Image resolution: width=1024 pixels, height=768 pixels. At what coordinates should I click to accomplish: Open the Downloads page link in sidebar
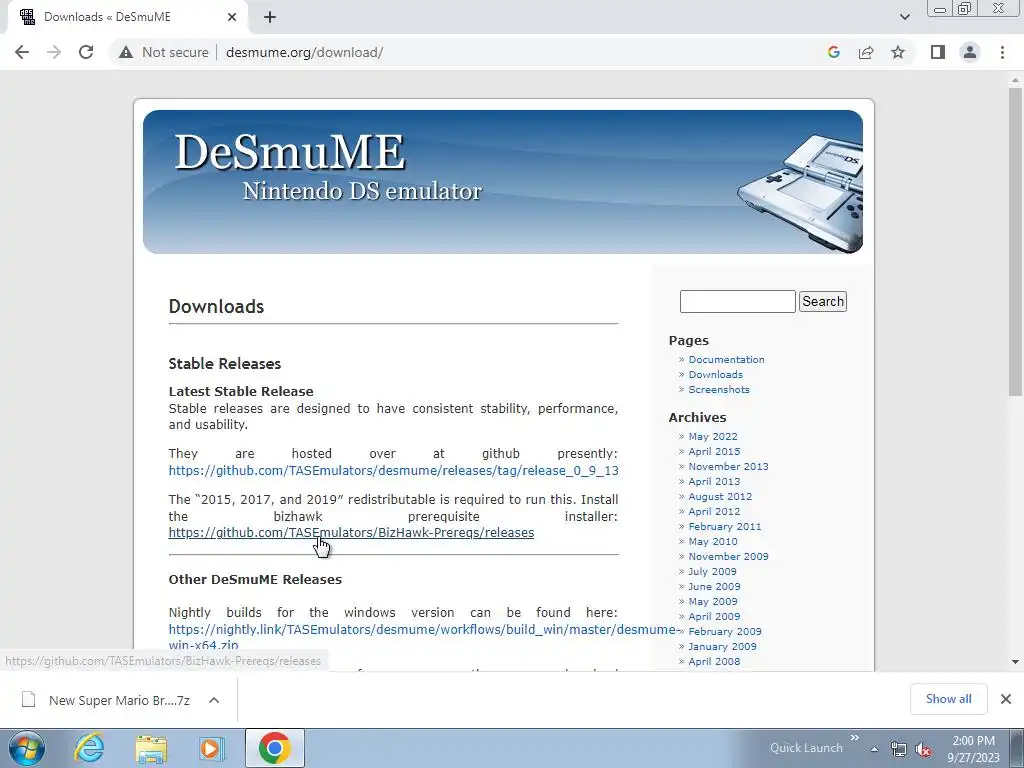[x=715, y=375]
